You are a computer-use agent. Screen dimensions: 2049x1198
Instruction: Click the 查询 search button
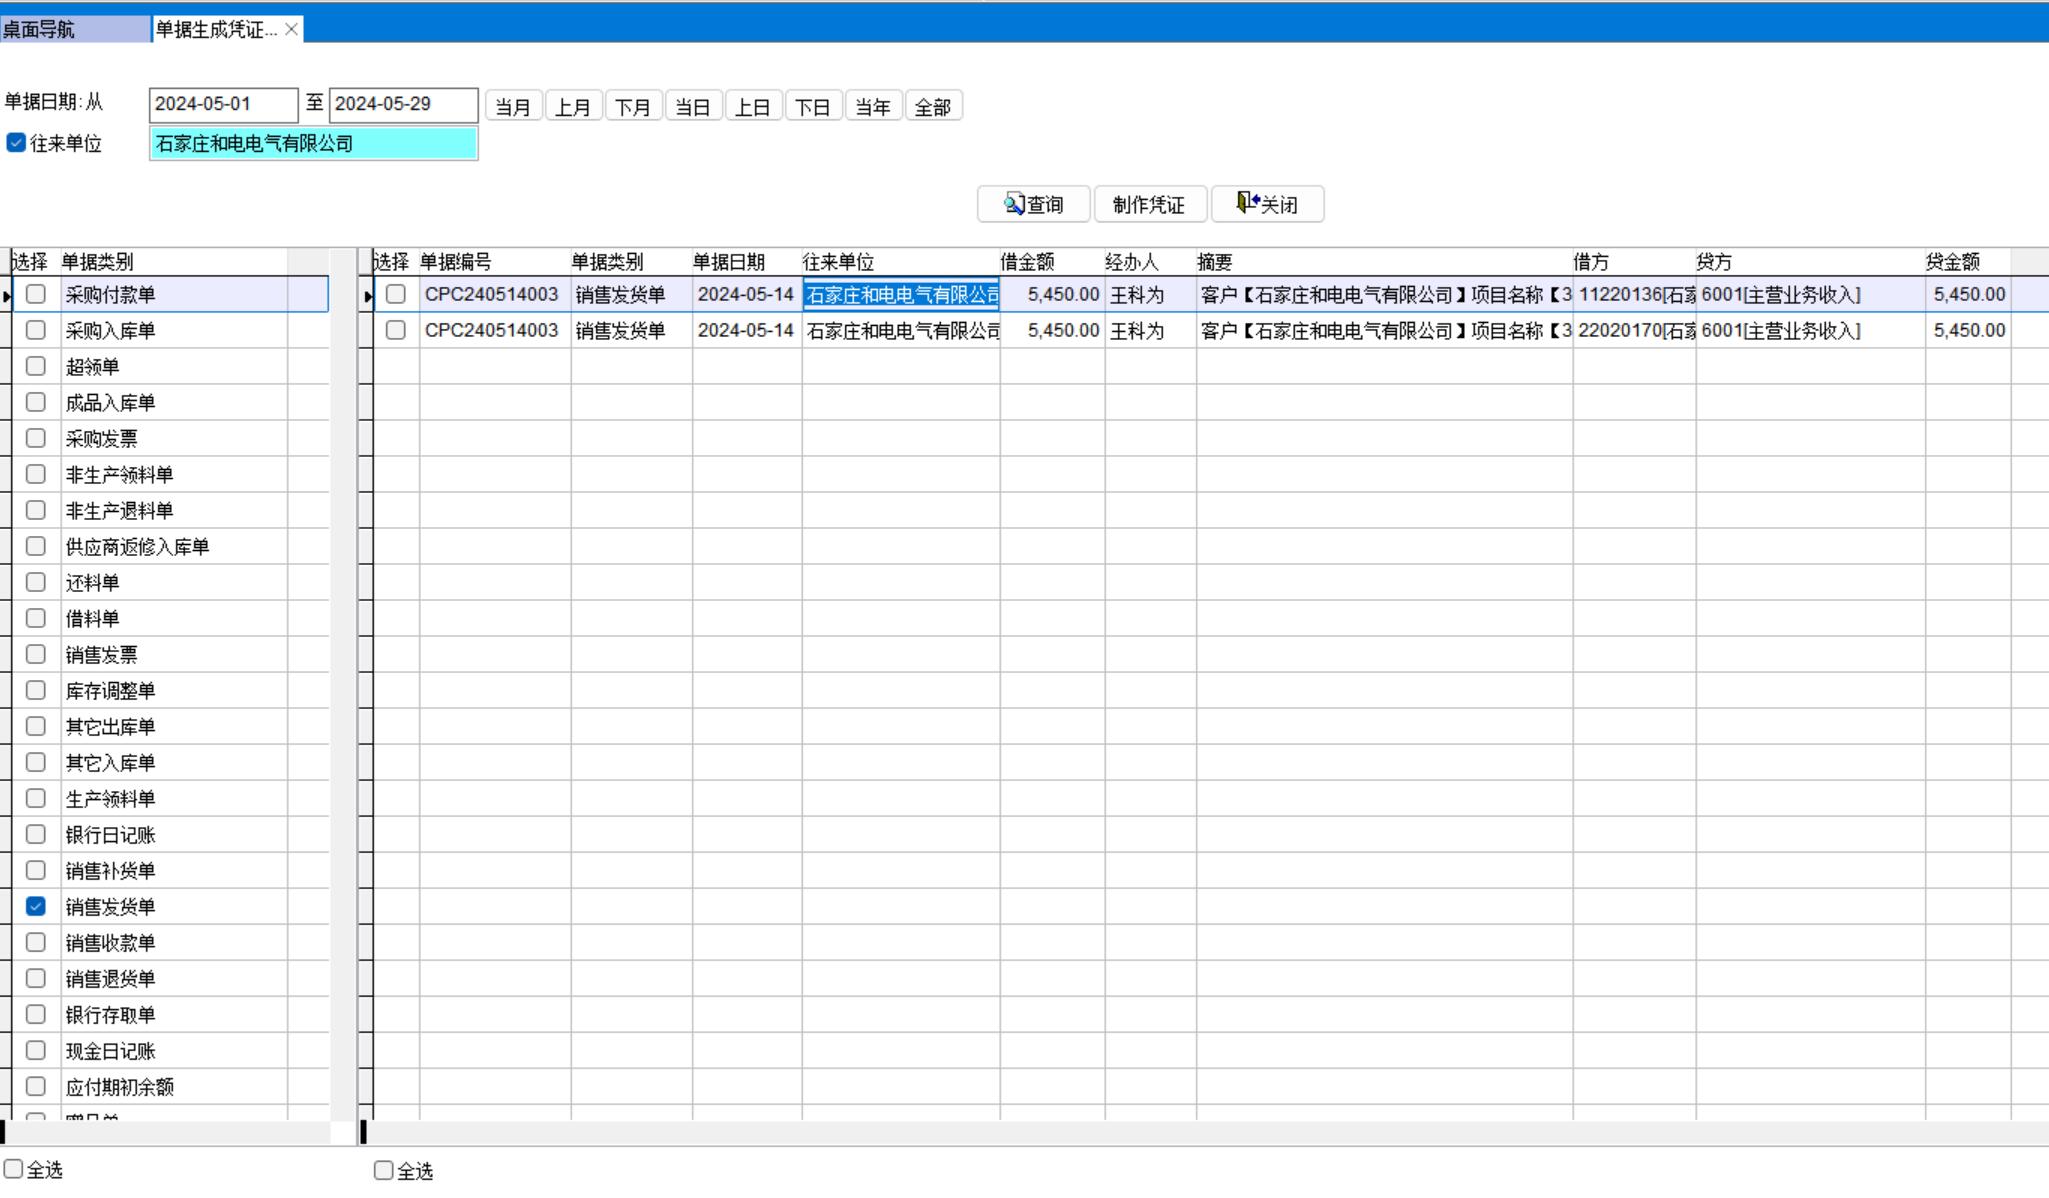pyautogui.click(x=1033, y=204)
